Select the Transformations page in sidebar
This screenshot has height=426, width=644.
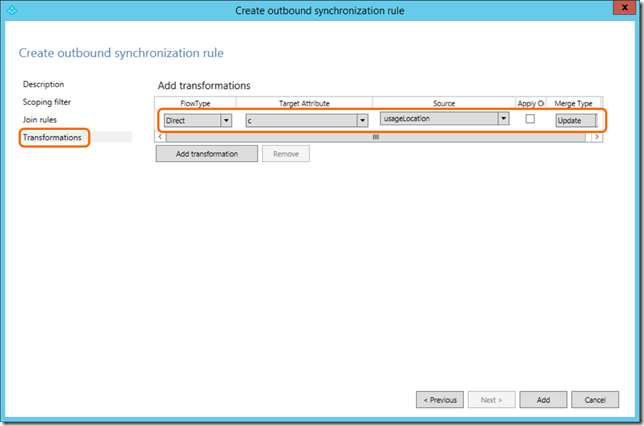(x=52, y=137)
